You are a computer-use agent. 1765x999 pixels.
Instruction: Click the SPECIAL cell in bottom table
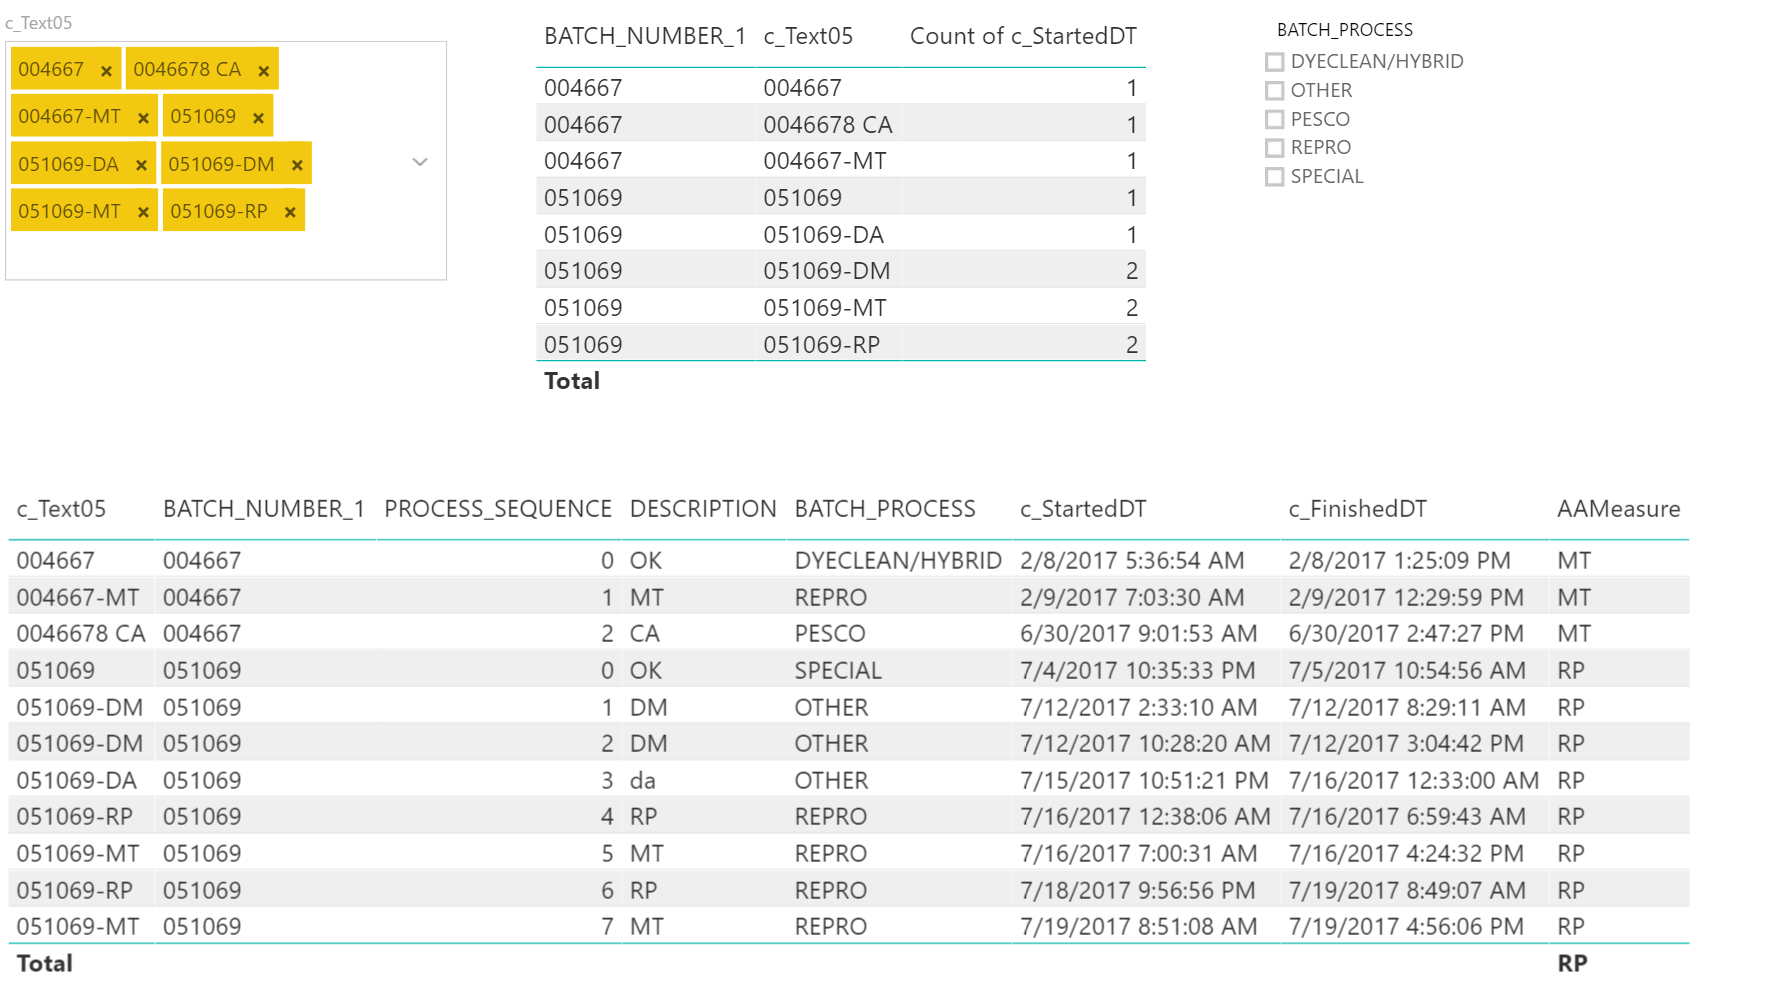[838, 671]
